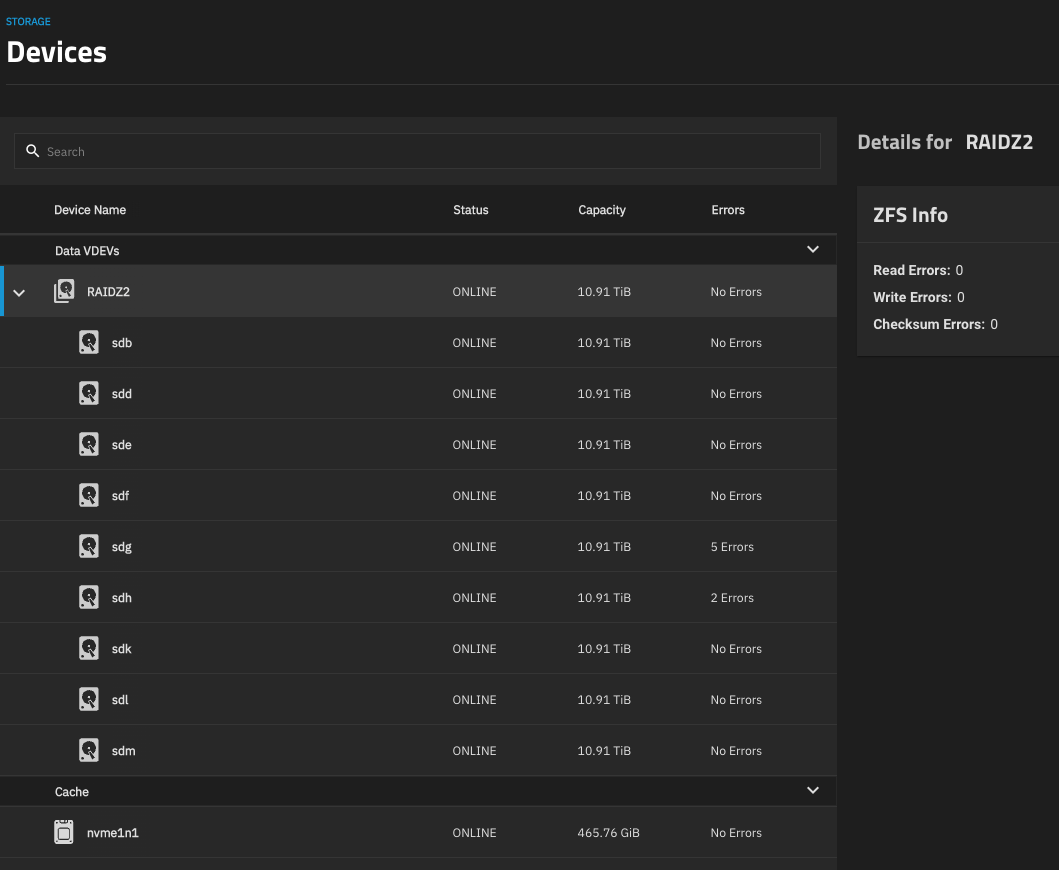Image resolution: width=1059 pixels, height=870 pixels.
Task: Select the sdd device name
Action: (122, 394)
